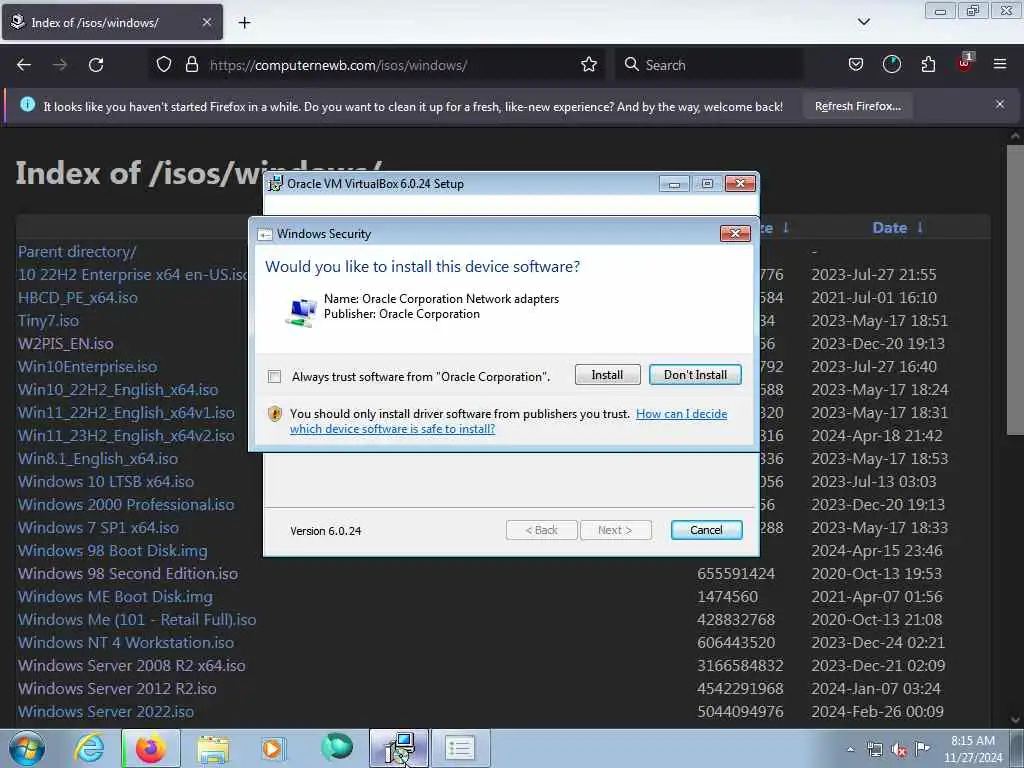
Task: Click the notification info icon
Action: [x=27, y=104]
